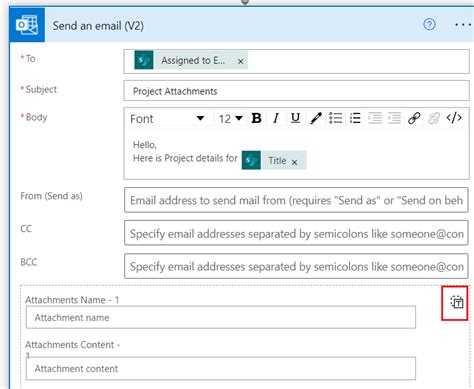Open the text highlight color pen tool
The width and height of the screenshot is (474, 389).
[315, 118]
